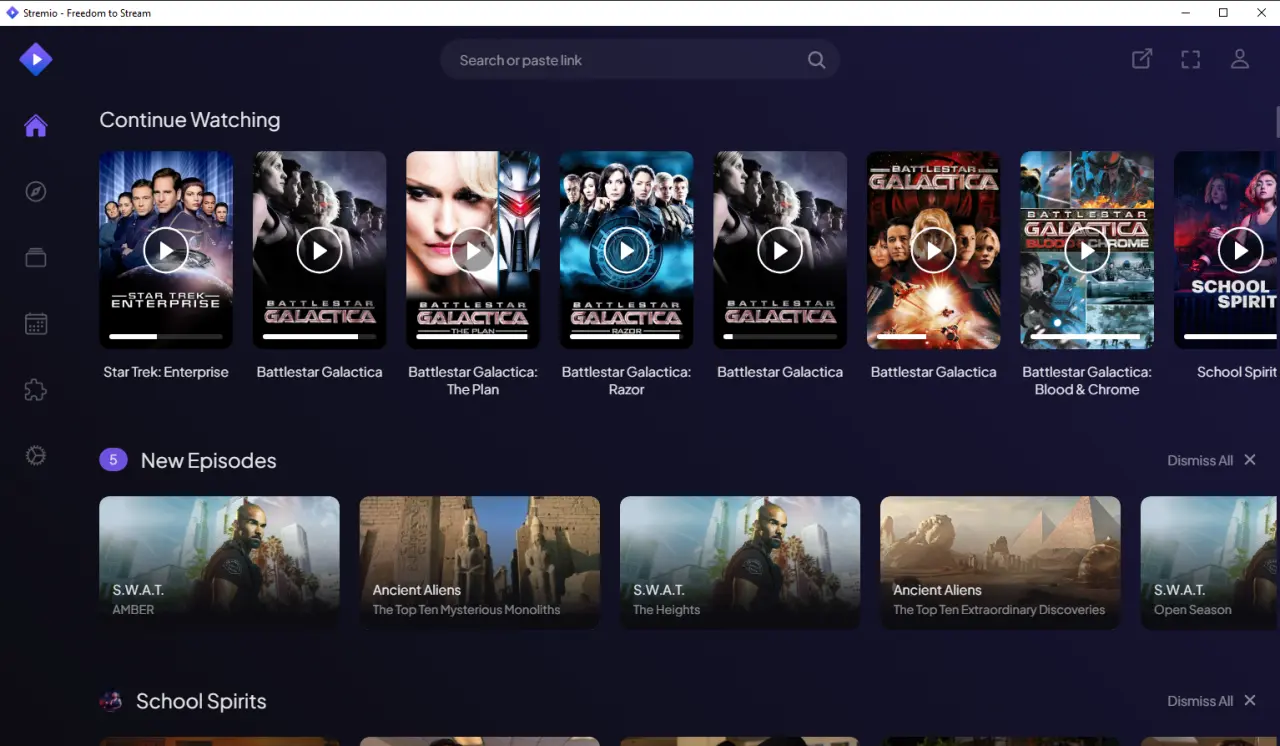Screen dimensions: 1280x746
Task: Close the Stremio window
Action: pyautogui.click(x=1261, y=13)
